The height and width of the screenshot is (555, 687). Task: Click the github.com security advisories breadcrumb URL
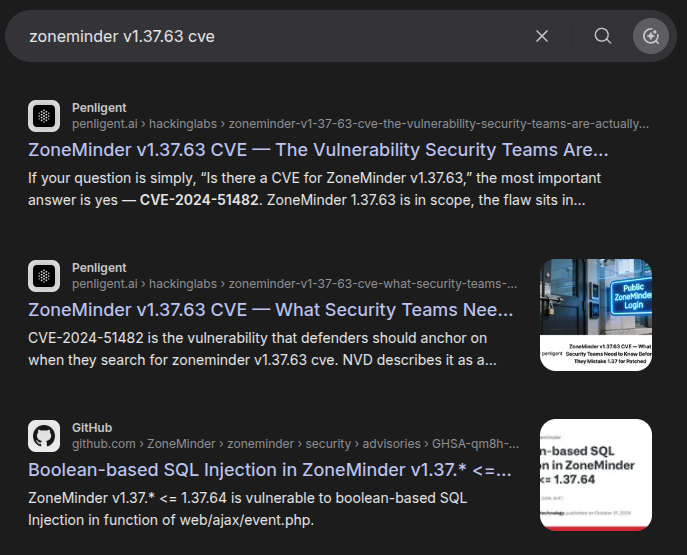pyautogui.click(x=295, y=444)
